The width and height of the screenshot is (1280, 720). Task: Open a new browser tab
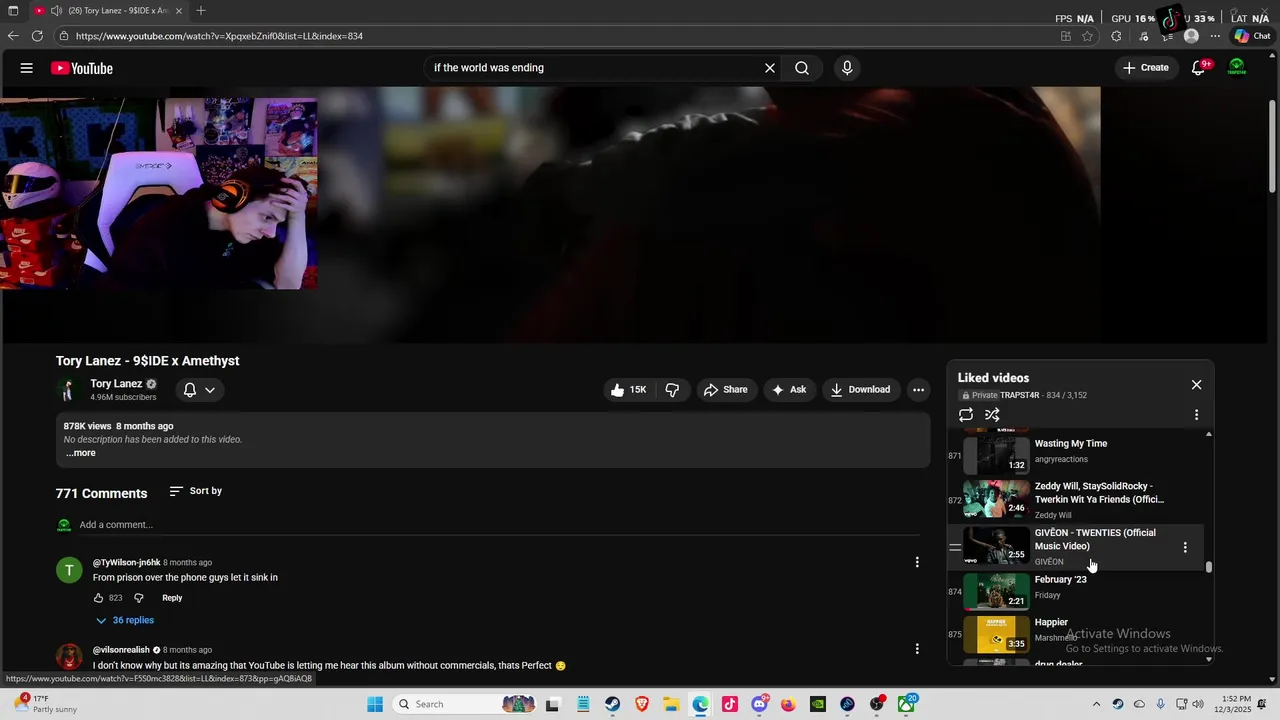click(x=201, y=10)
